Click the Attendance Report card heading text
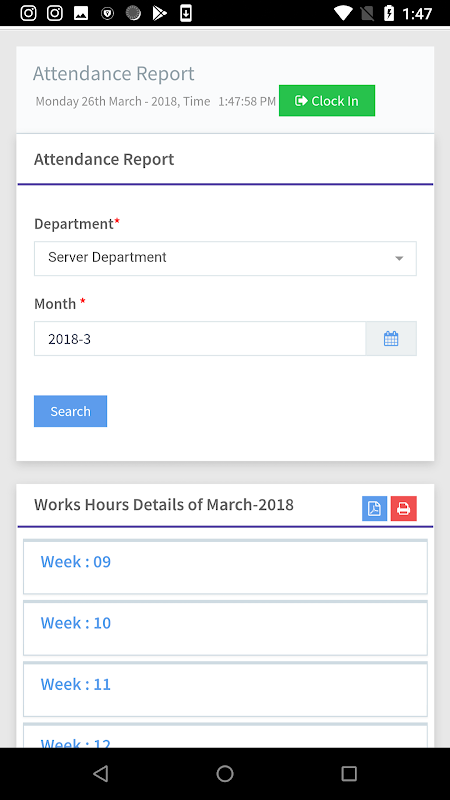Screen dimensions: 450x800 [104, 159]
